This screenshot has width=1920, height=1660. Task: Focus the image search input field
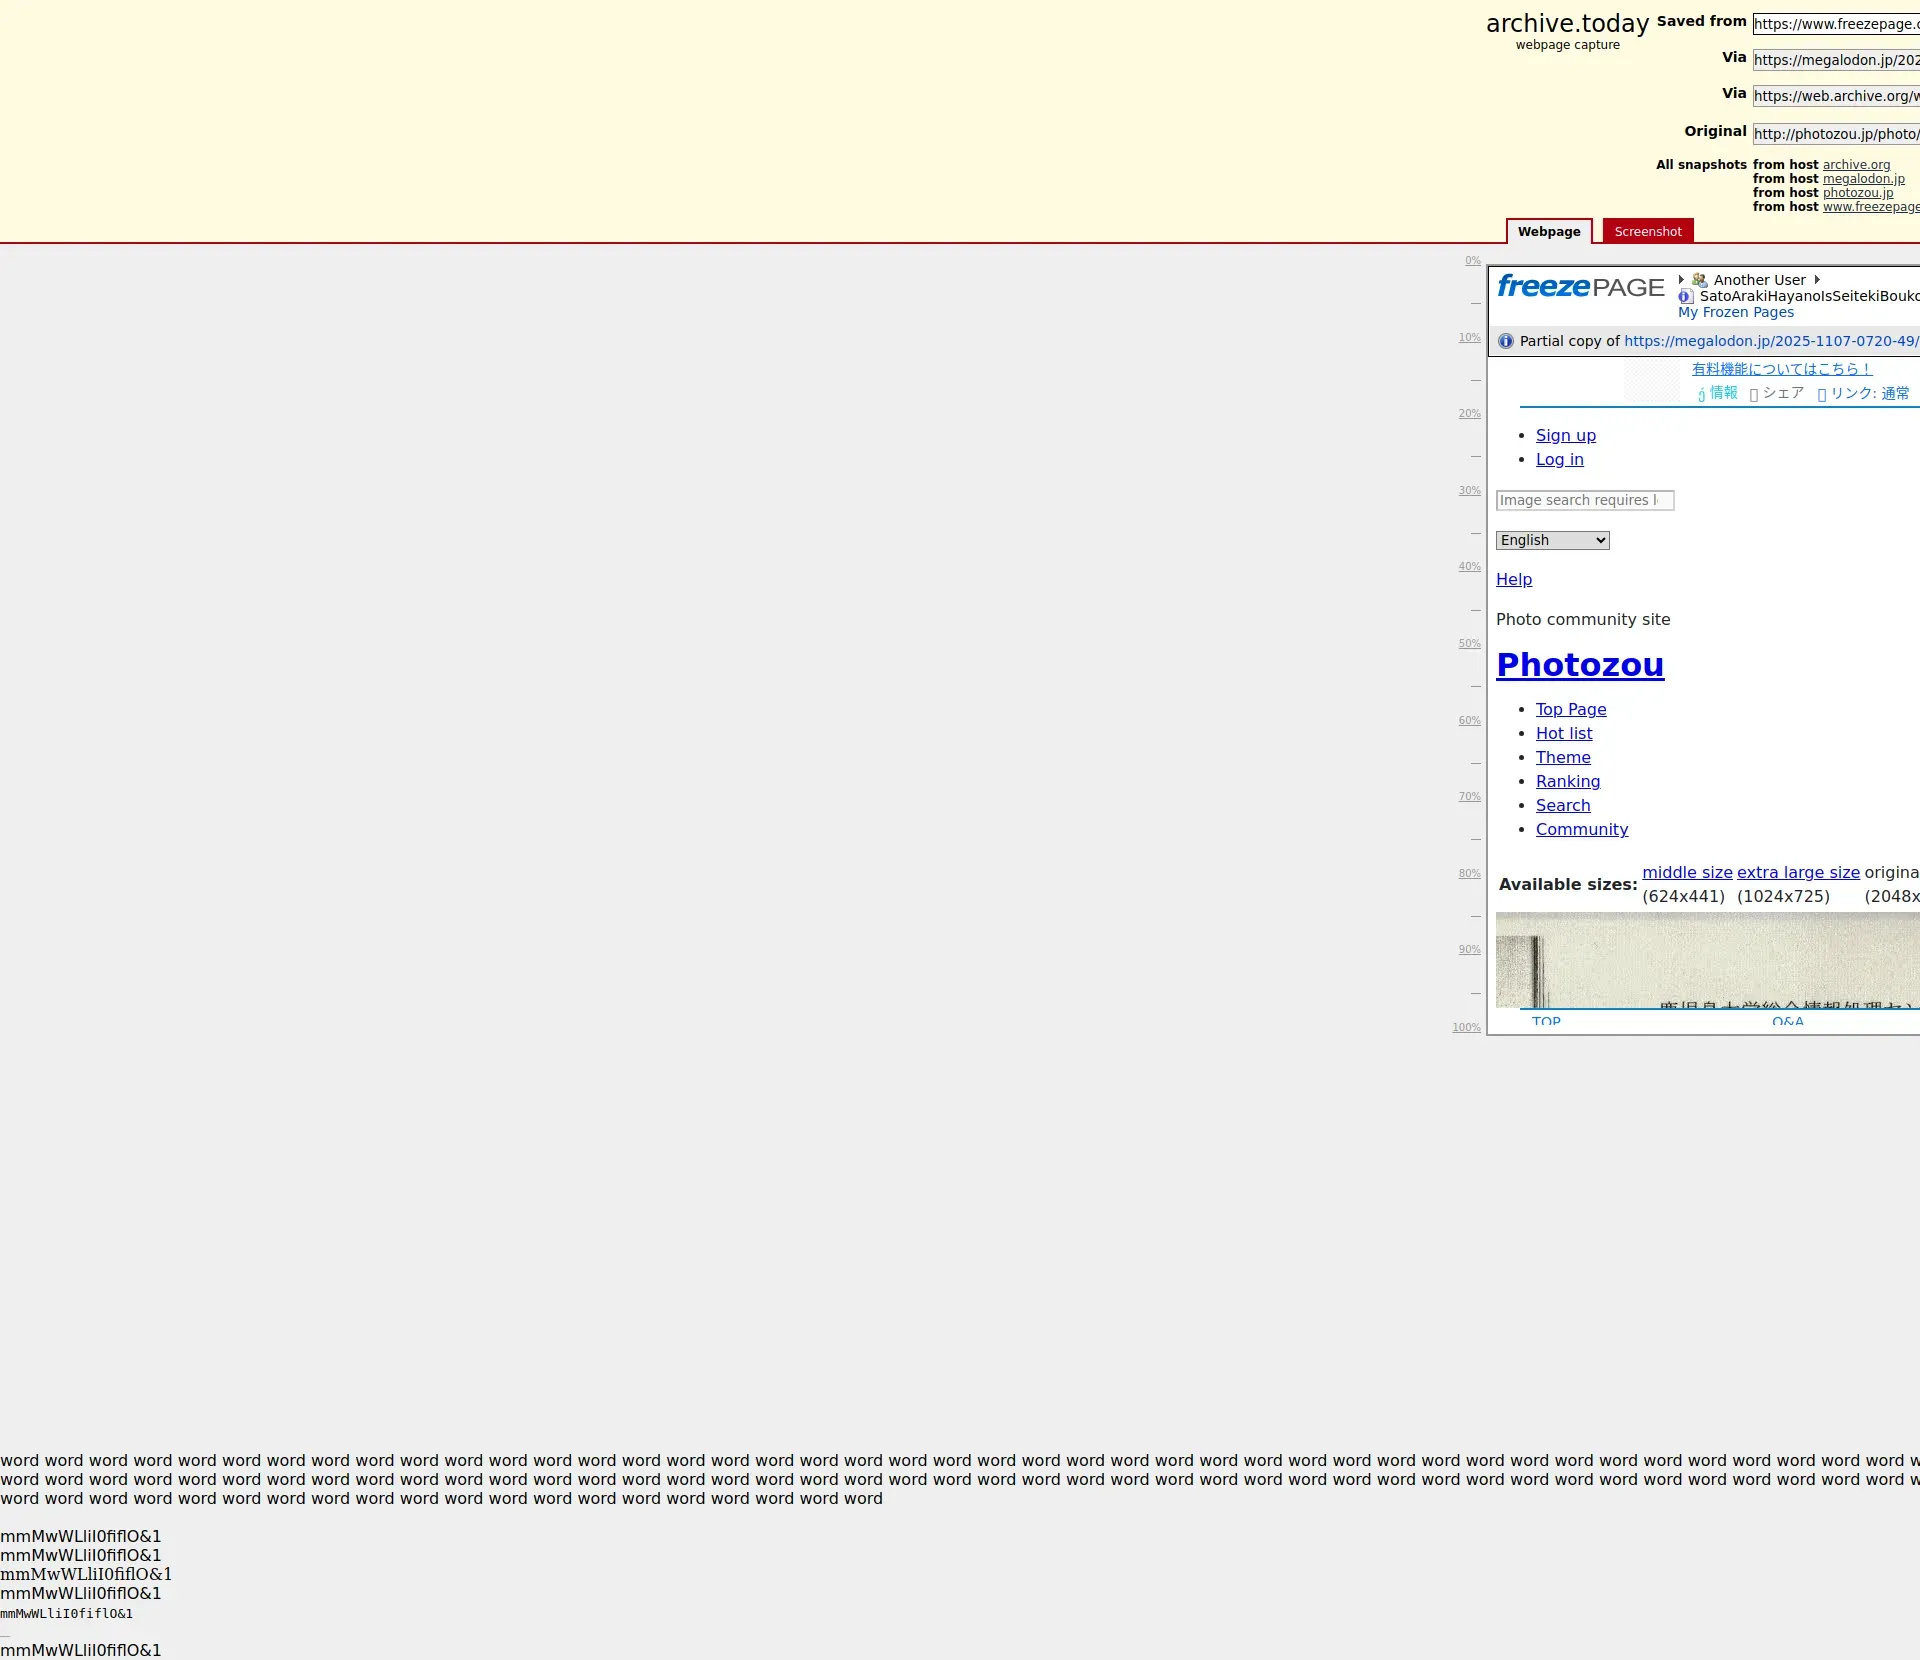pyautogui.click(x=1584, y=500)
